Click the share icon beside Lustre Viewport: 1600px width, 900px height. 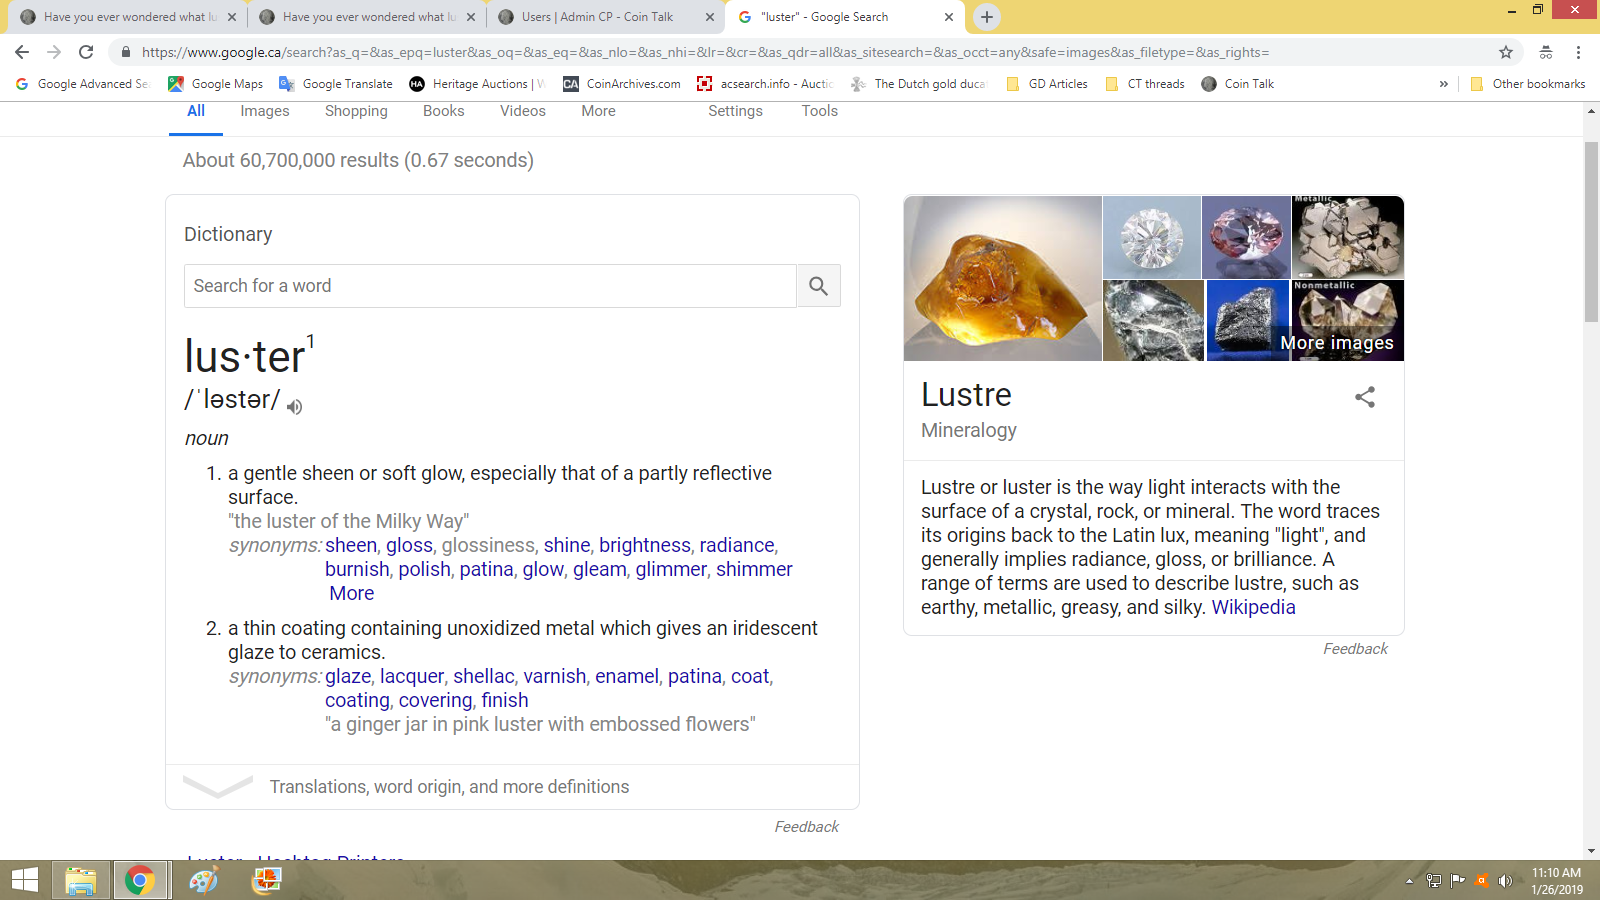(x=1364, y=397)
